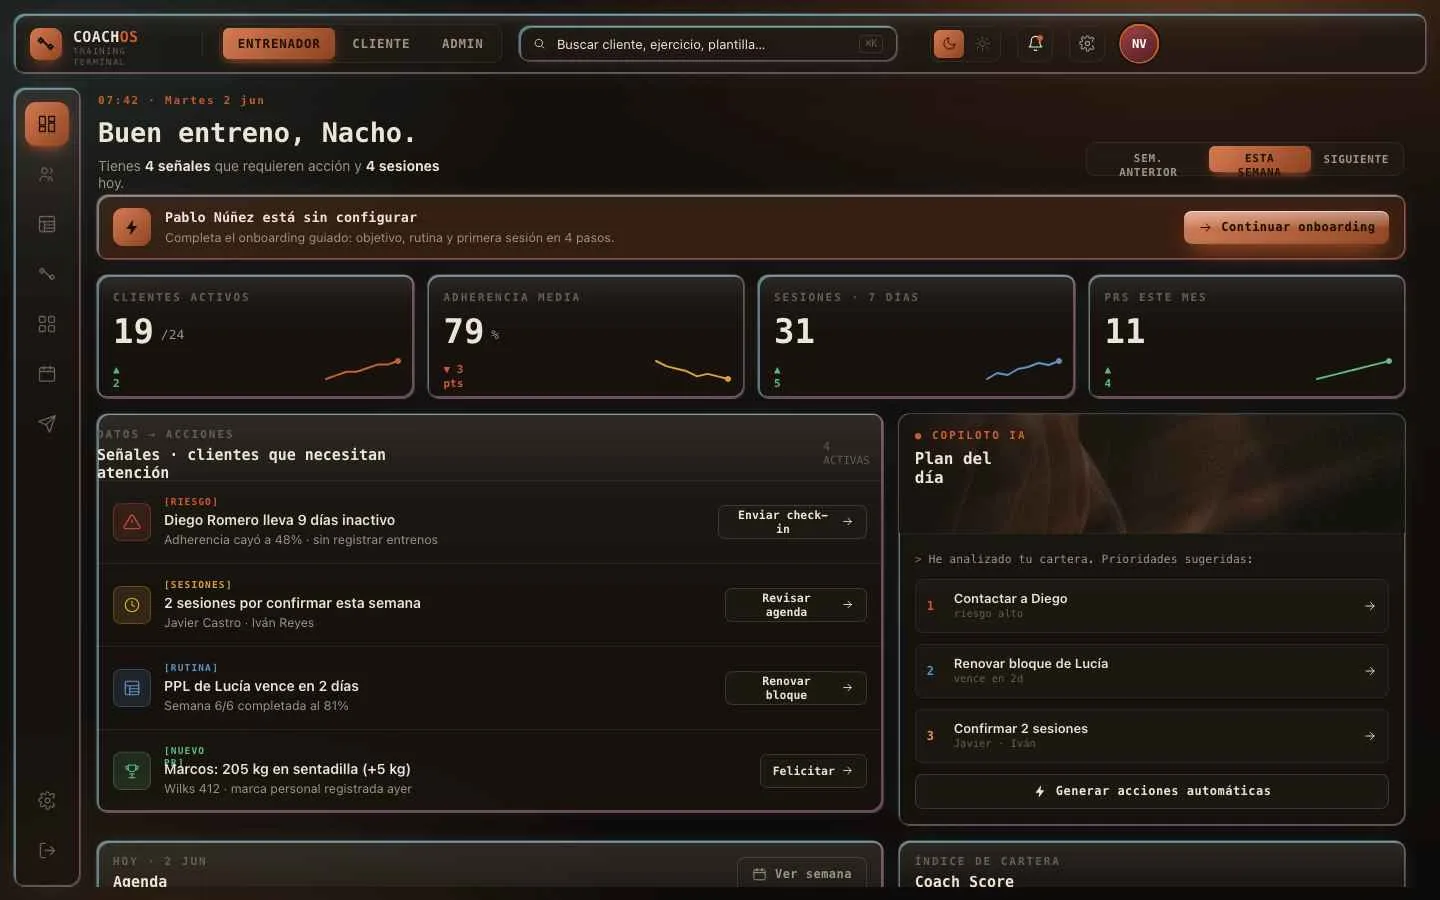This screenshot has width=1440, height=900.
Task: Open the paper plane messages icon in sidebar
Action: point(47,424)
